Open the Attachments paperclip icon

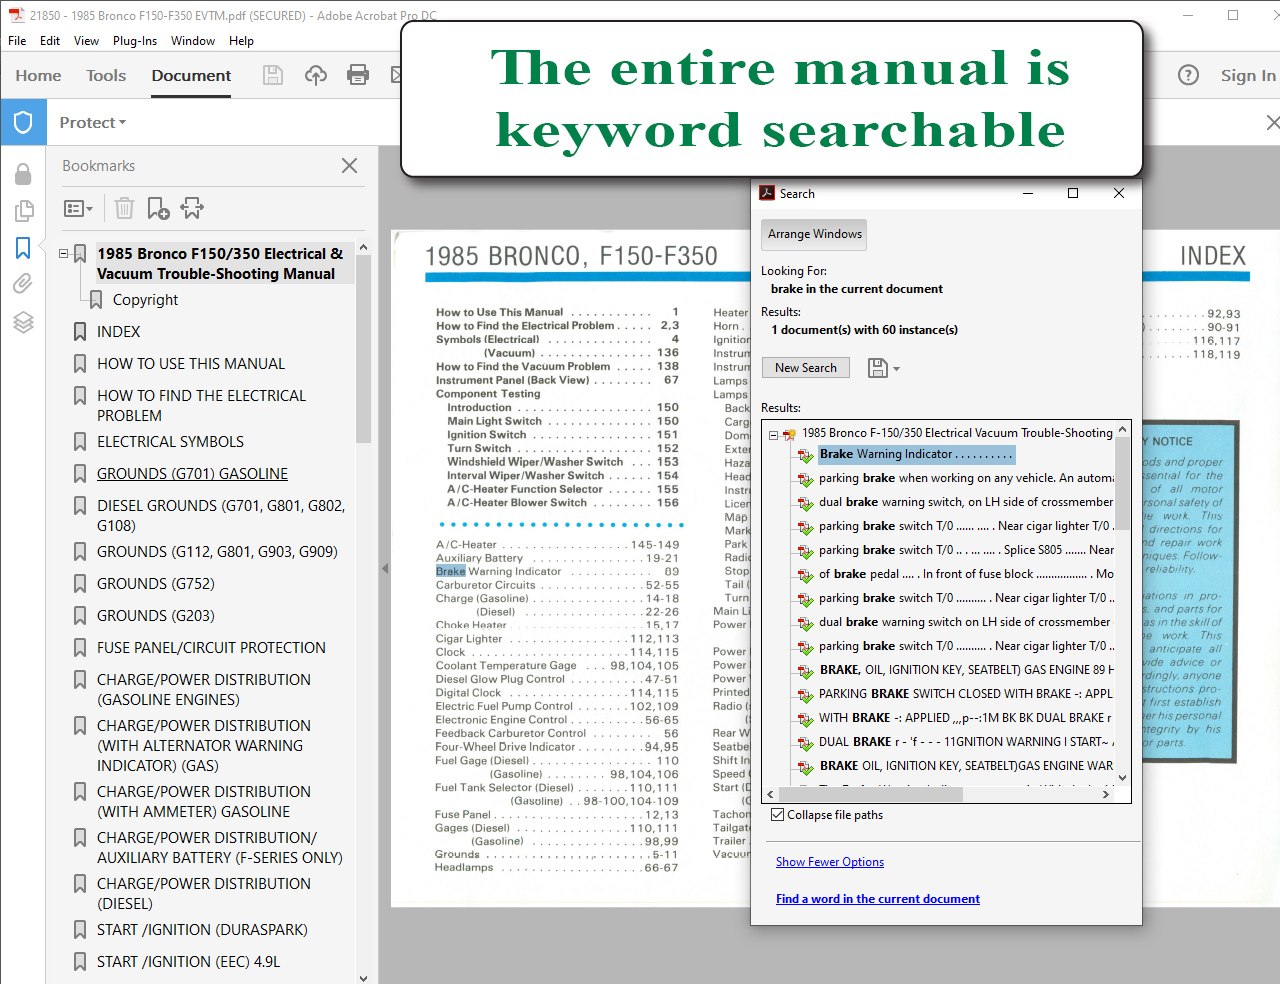(x=23, y=284)
